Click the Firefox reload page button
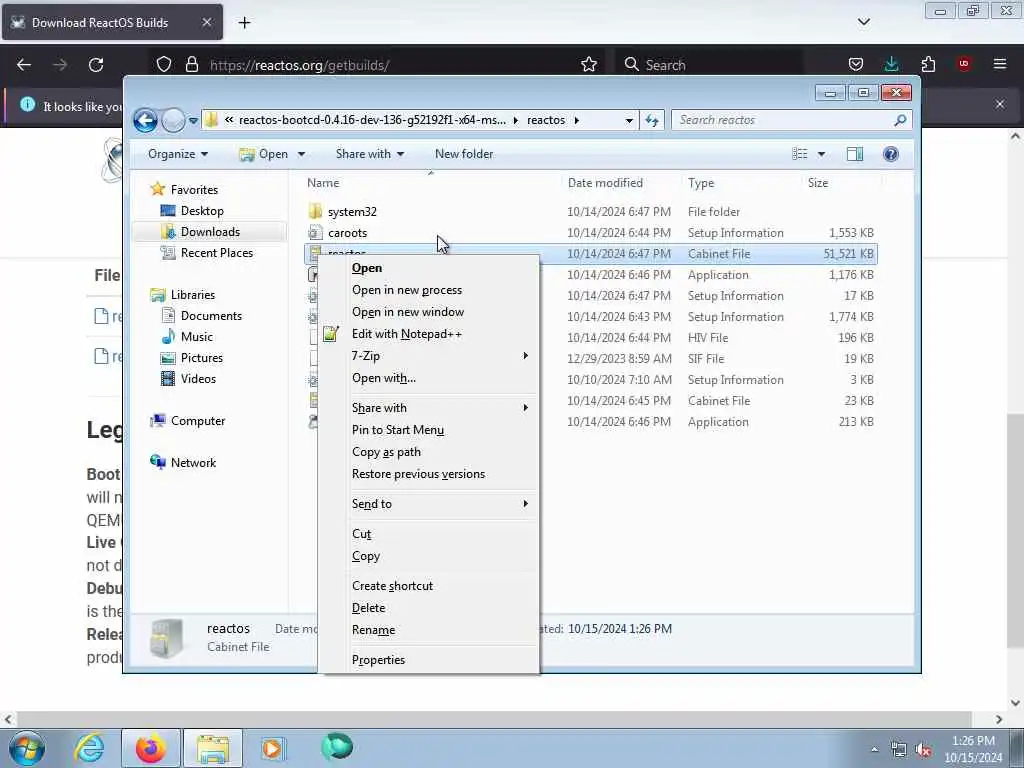 click(96, 65)
